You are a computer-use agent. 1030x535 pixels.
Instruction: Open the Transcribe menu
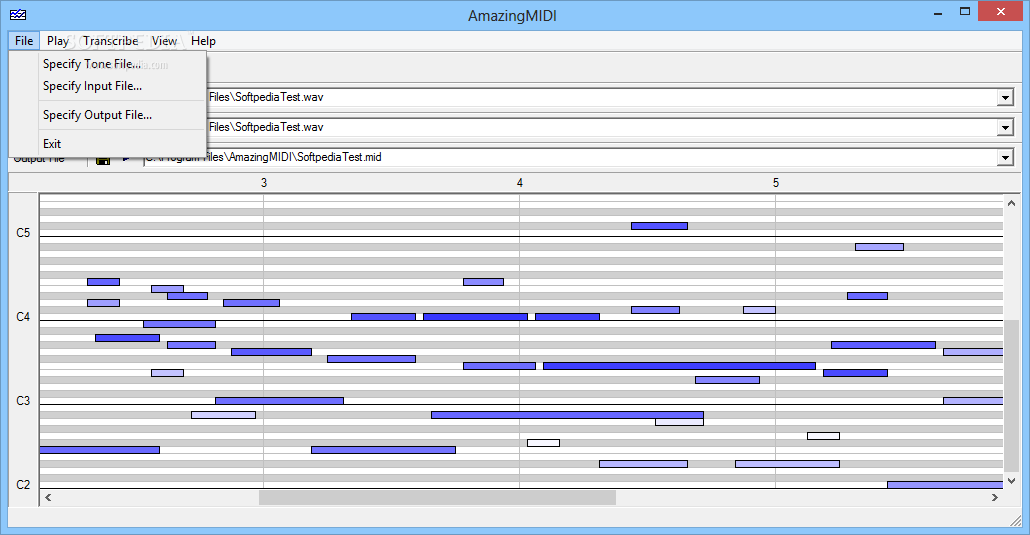[x=110, y=41]
